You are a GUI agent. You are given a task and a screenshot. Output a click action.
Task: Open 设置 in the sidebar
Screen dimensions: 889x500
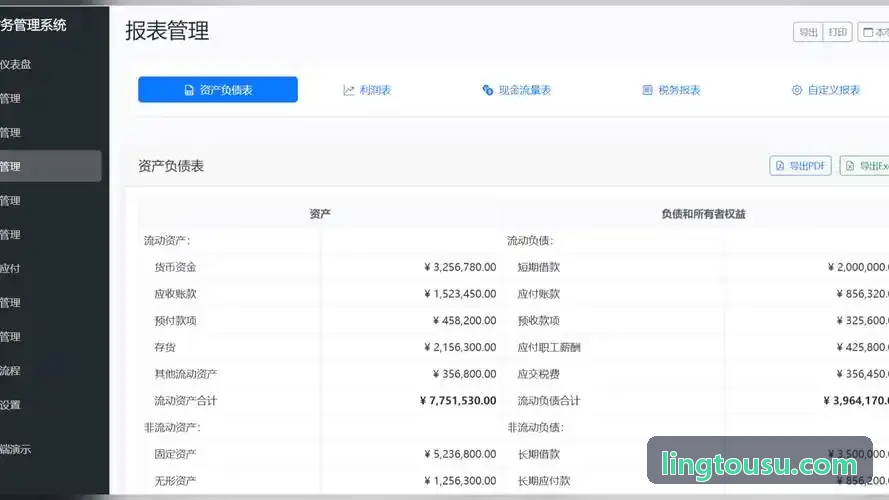[x=10, y=405]
